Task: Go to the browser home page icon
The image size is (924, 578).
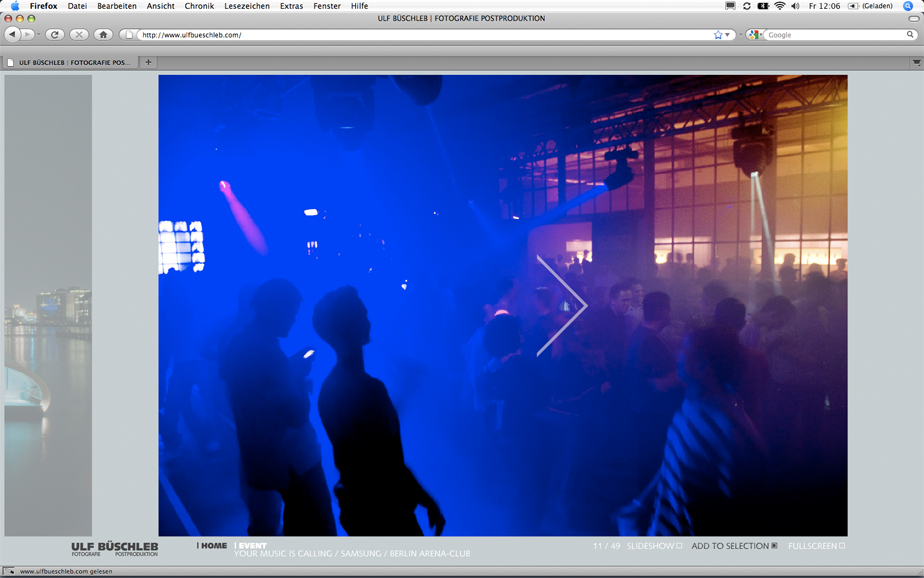Action: point(103,35)
